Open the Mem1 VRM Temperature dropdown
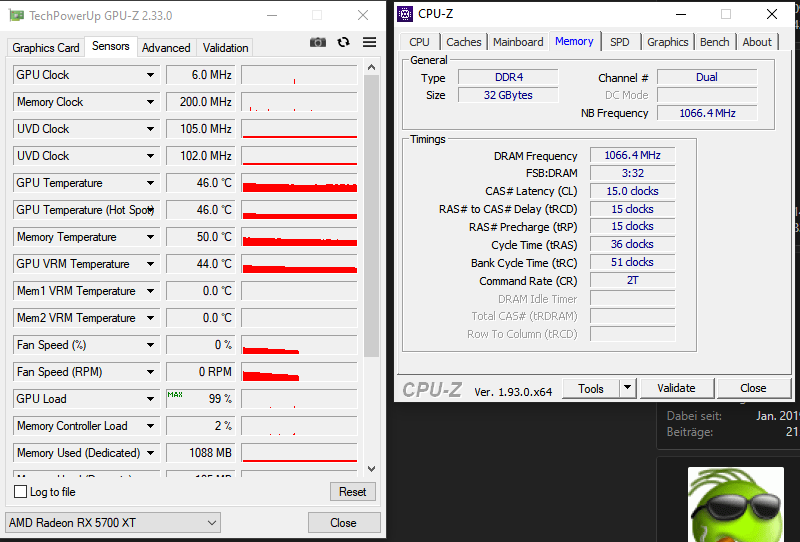The height and width of the screenshot is (542, 800). click(150, 291)
